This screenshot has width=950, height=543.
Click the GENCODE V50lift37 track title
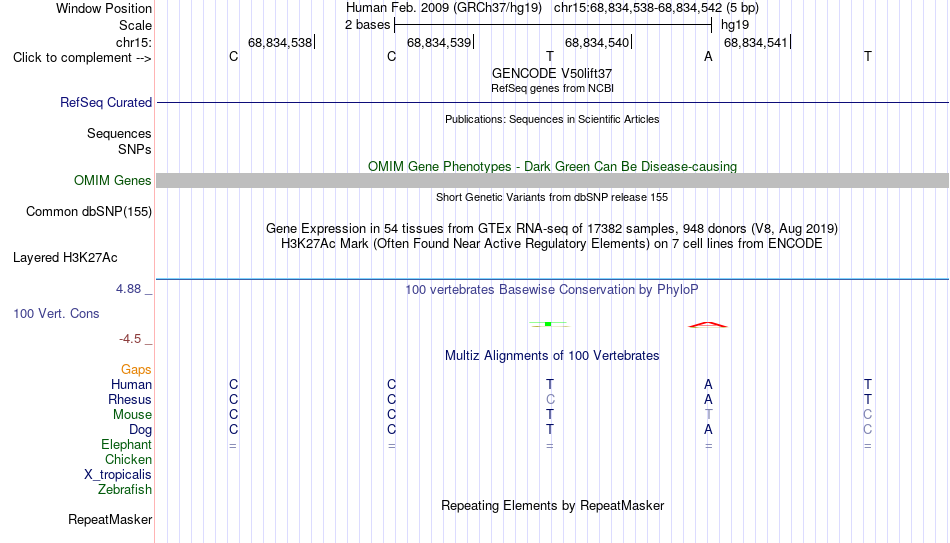pos(552,73)
